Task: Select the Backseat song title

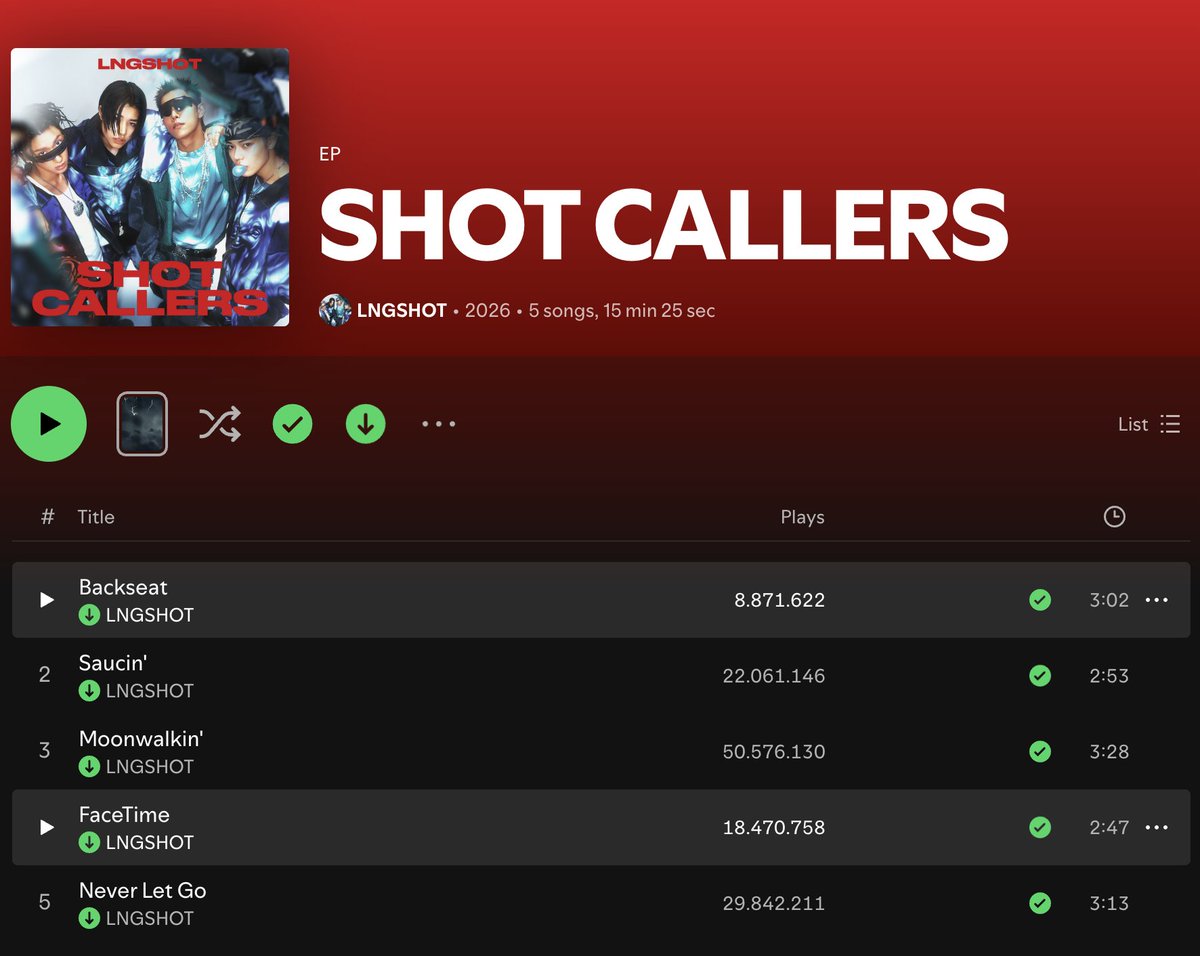Action: (x=123, y=587)
